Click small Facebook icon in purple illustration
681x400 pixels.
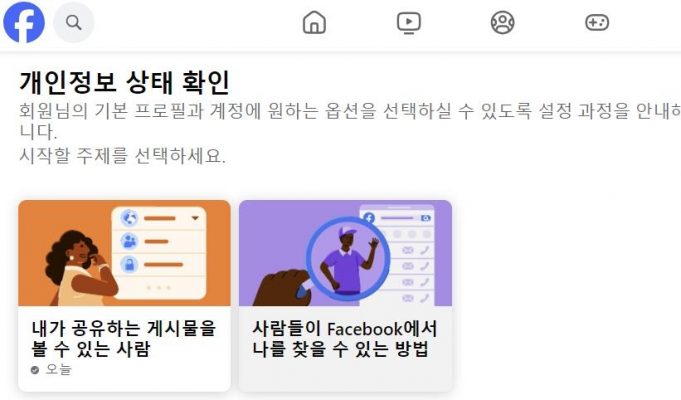[369, 218]
